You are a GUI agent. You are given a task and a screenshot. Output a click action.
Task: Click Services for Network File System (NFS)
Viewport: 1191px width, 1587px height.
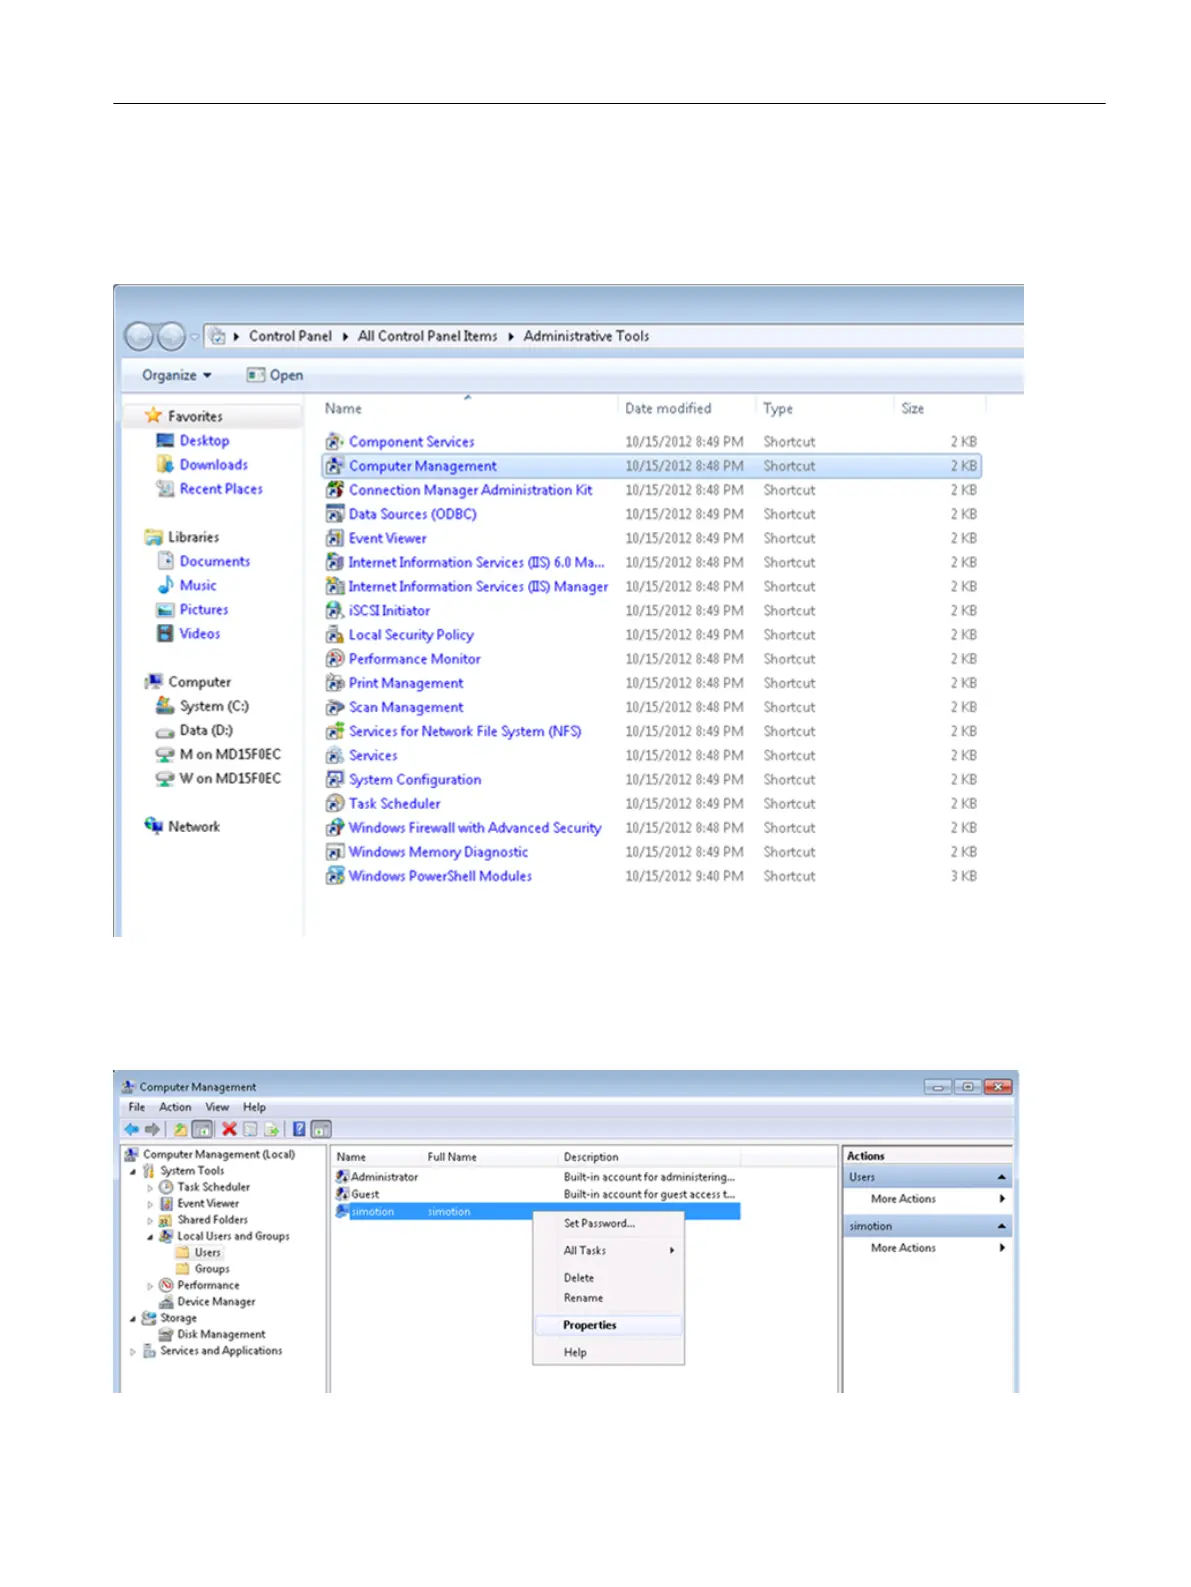pos(465,731)
